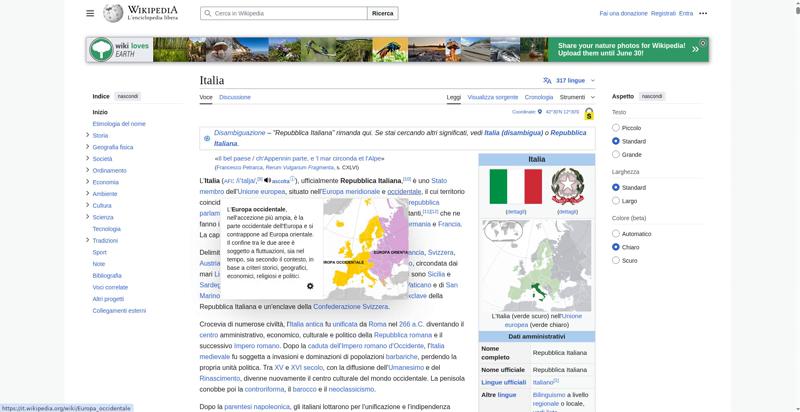
Task: Close the Wiki Loves Earth banner
Action: click(703, 43)
